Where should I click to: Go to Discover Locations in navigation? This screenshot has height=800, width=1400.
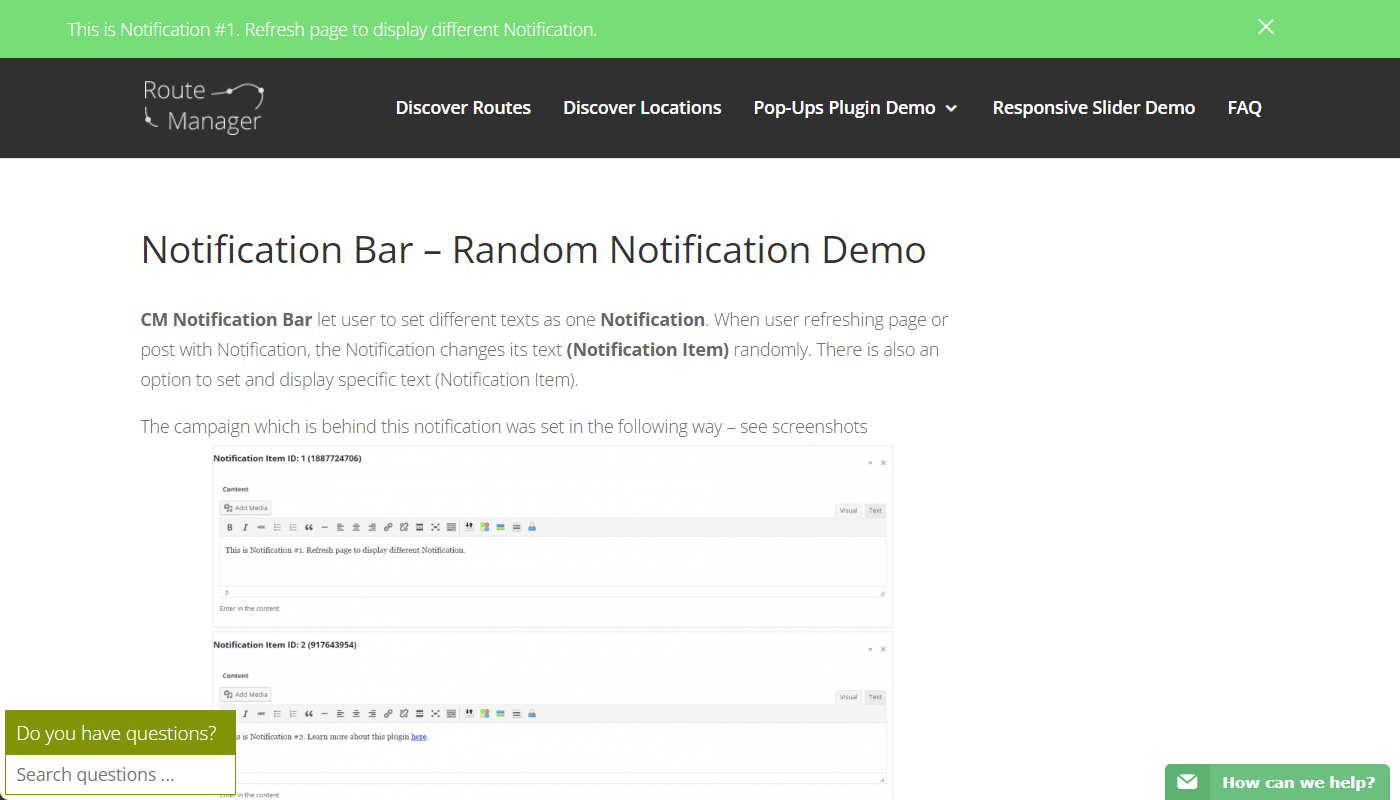coord(642,108)
